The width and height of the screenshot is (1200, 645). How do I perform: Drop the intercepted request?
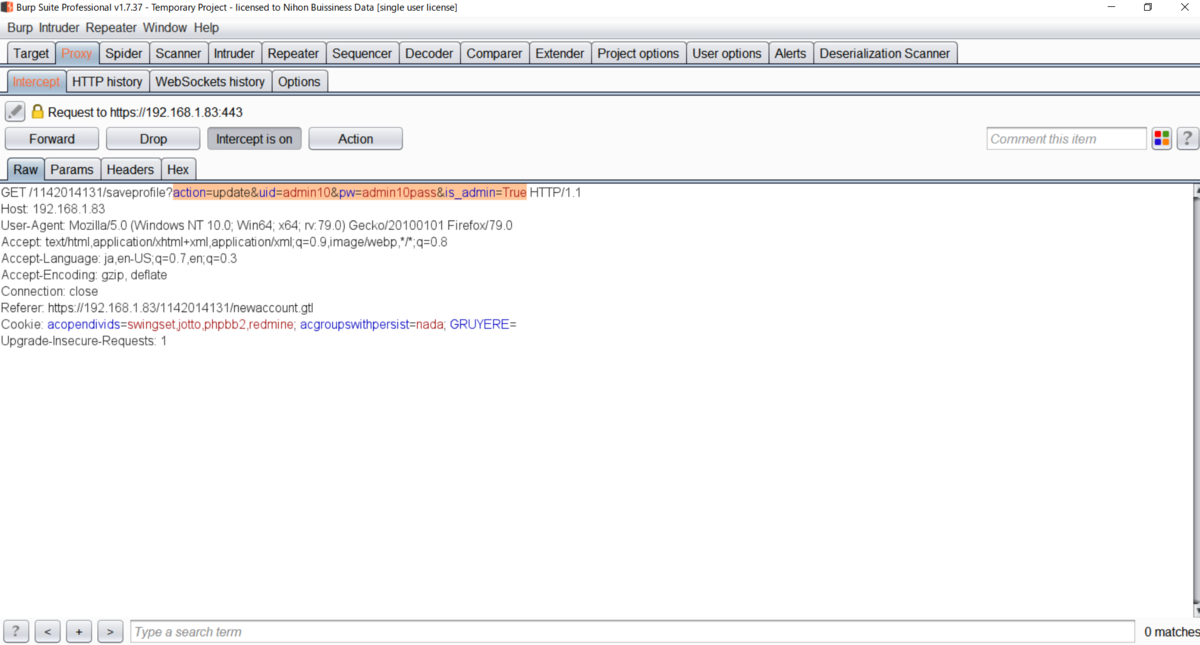(x=153, y=139)
